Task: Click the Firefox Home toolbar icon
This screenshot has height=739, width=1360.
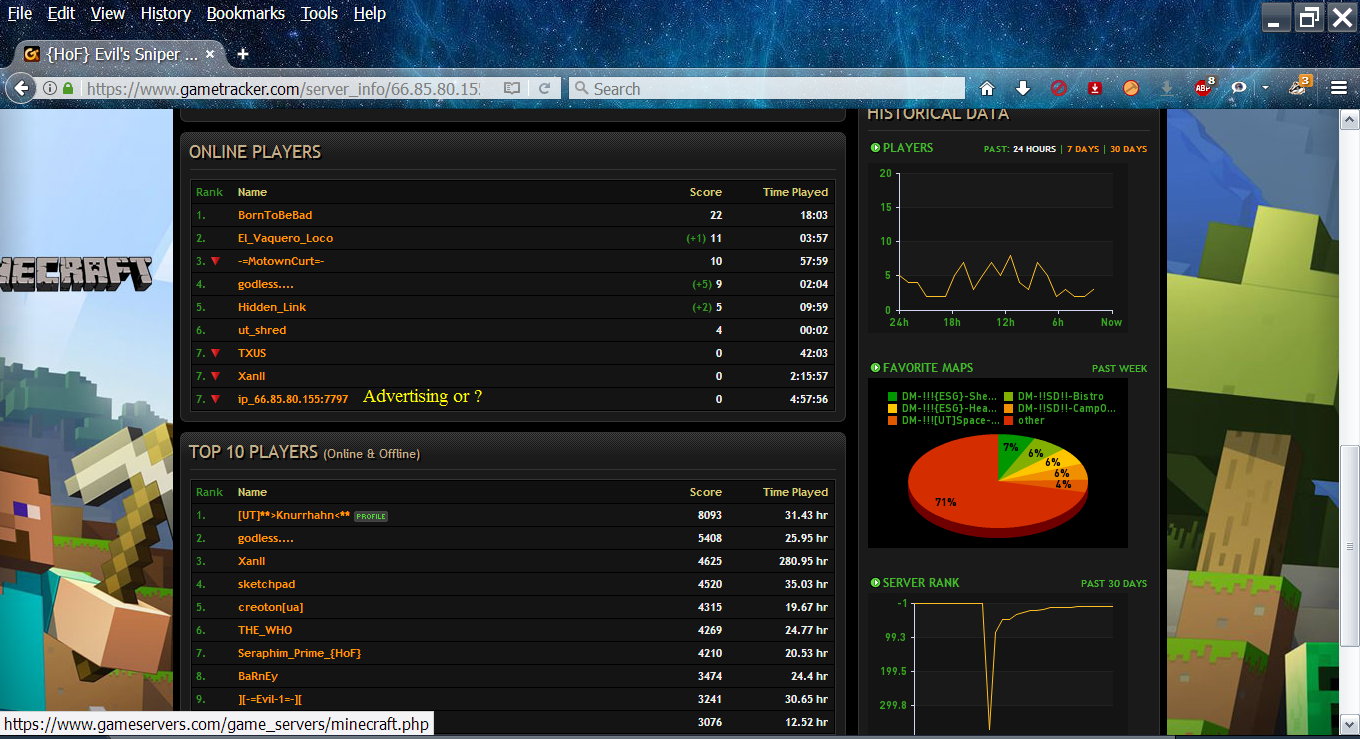Action: (x=987, y=88)
